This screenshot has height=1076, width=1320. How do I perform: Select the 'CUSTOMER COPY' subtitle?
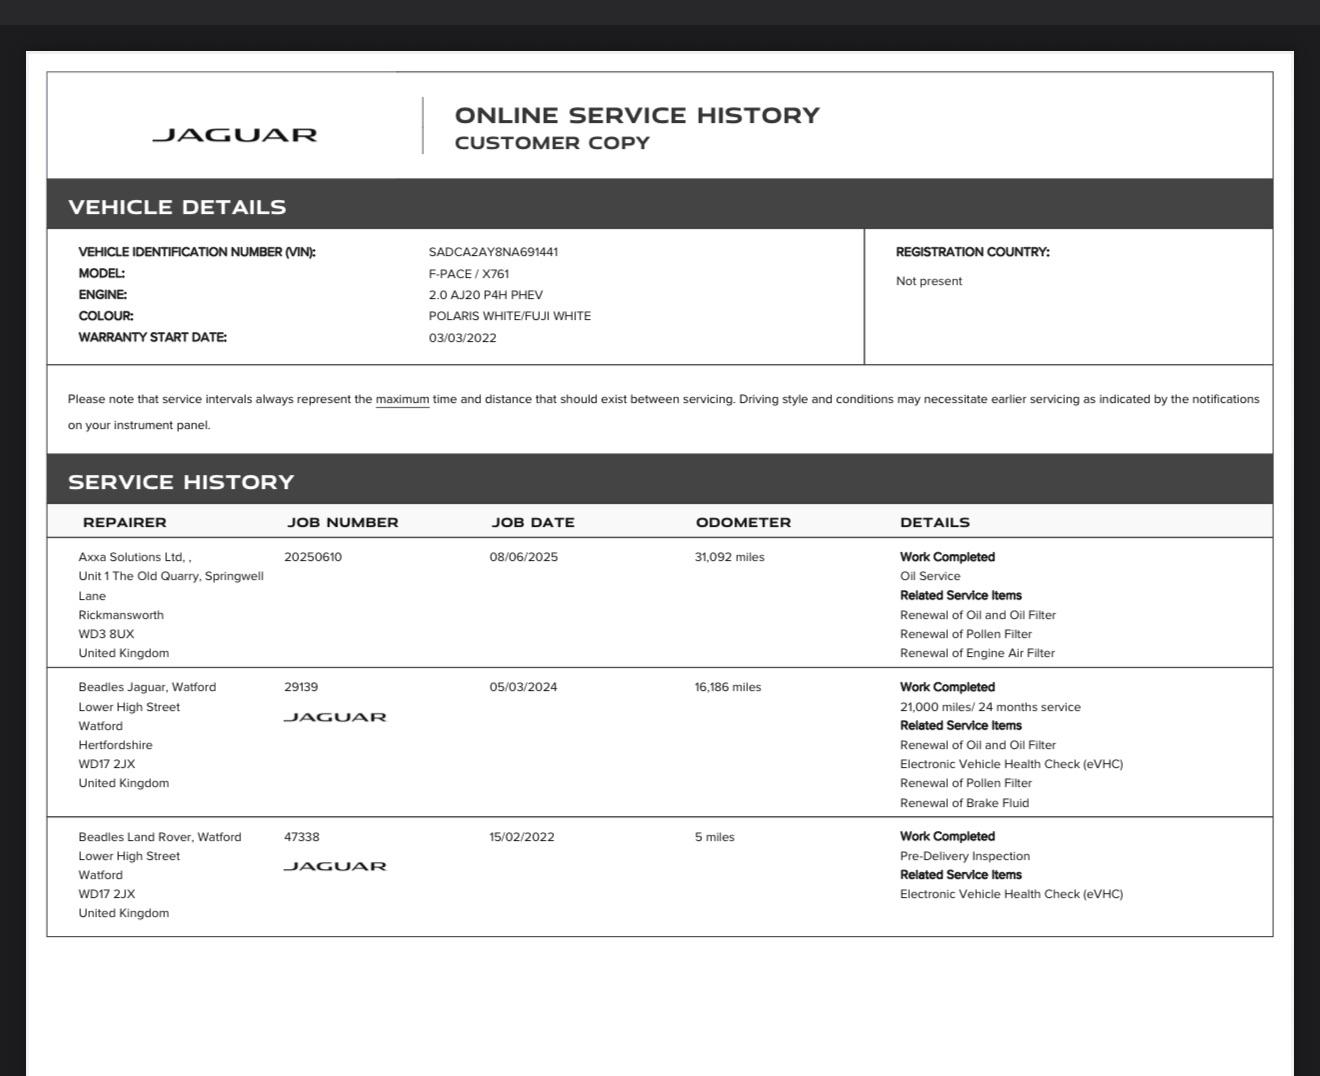552,143
